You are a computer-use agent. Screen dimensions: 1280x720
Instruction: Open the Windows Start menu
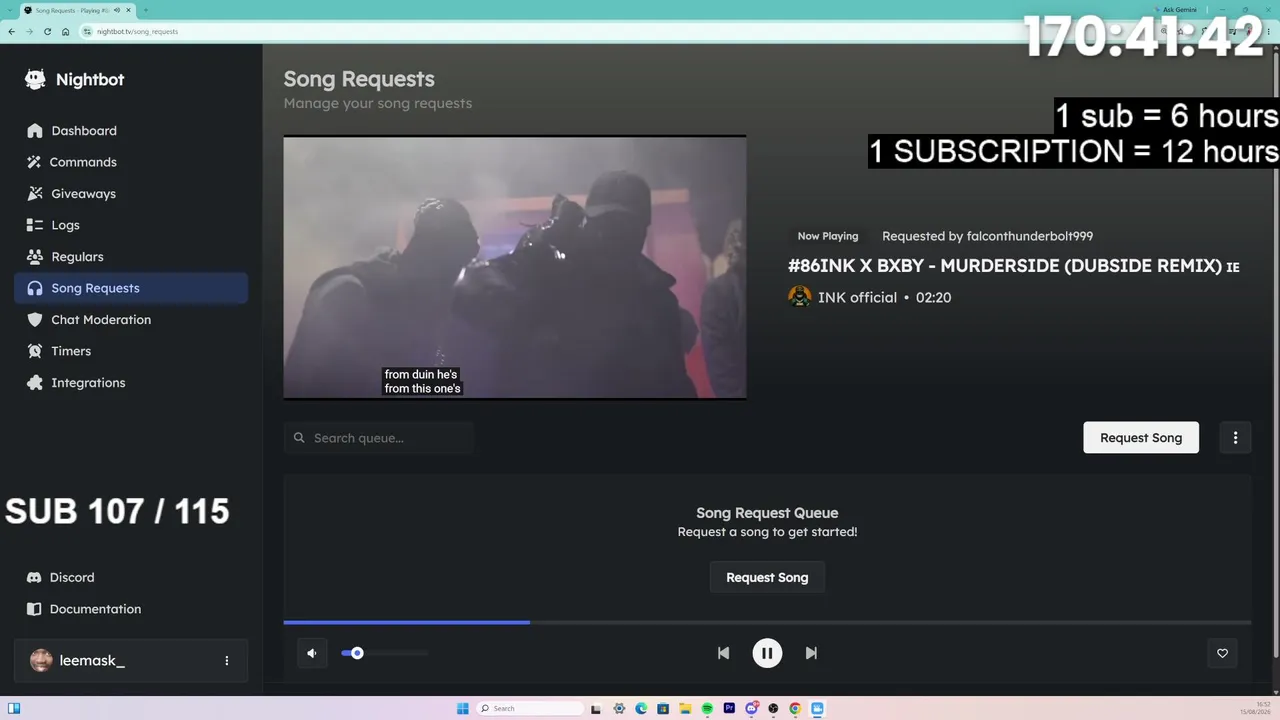coord(462,708)
